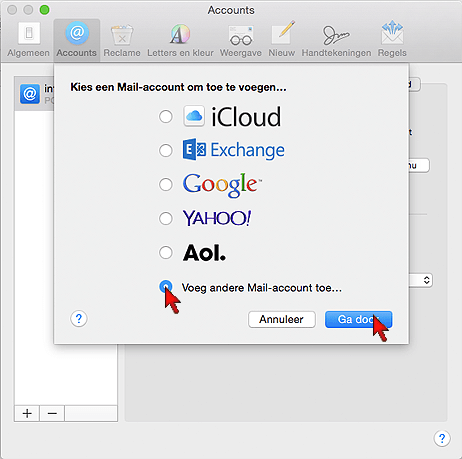The image size is (462, 459).
Task: Select the Yahoo radio button
Action: tap(166, 219)
